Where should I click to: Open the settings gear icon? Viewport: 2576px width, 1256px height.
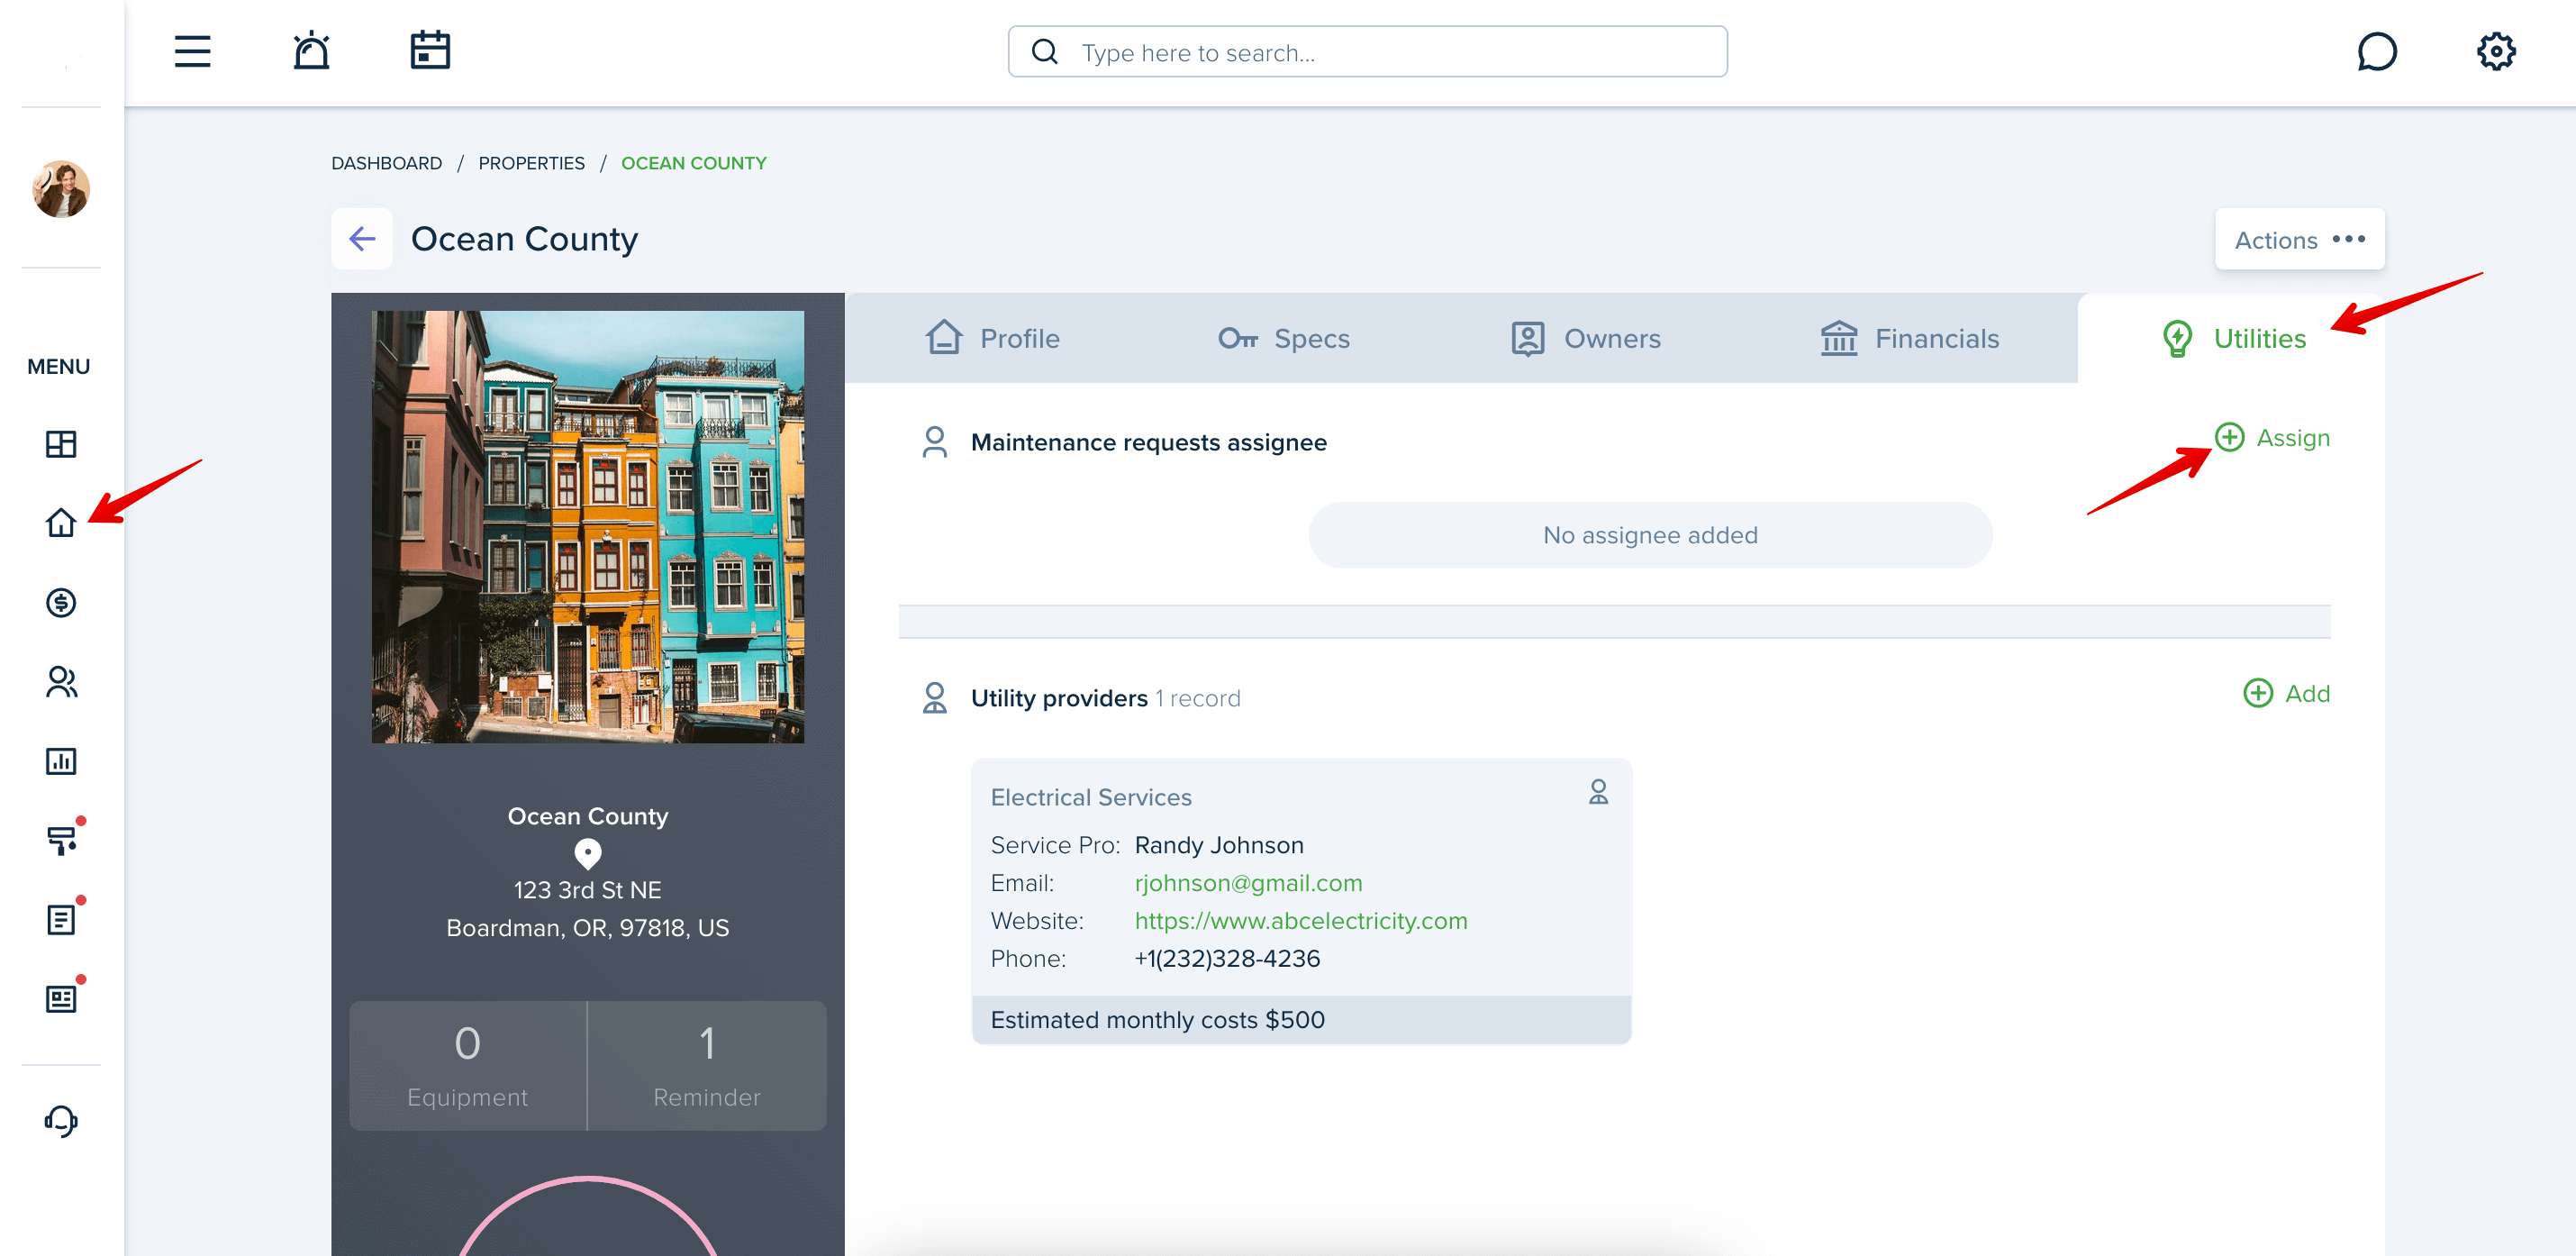point(2496,52)
